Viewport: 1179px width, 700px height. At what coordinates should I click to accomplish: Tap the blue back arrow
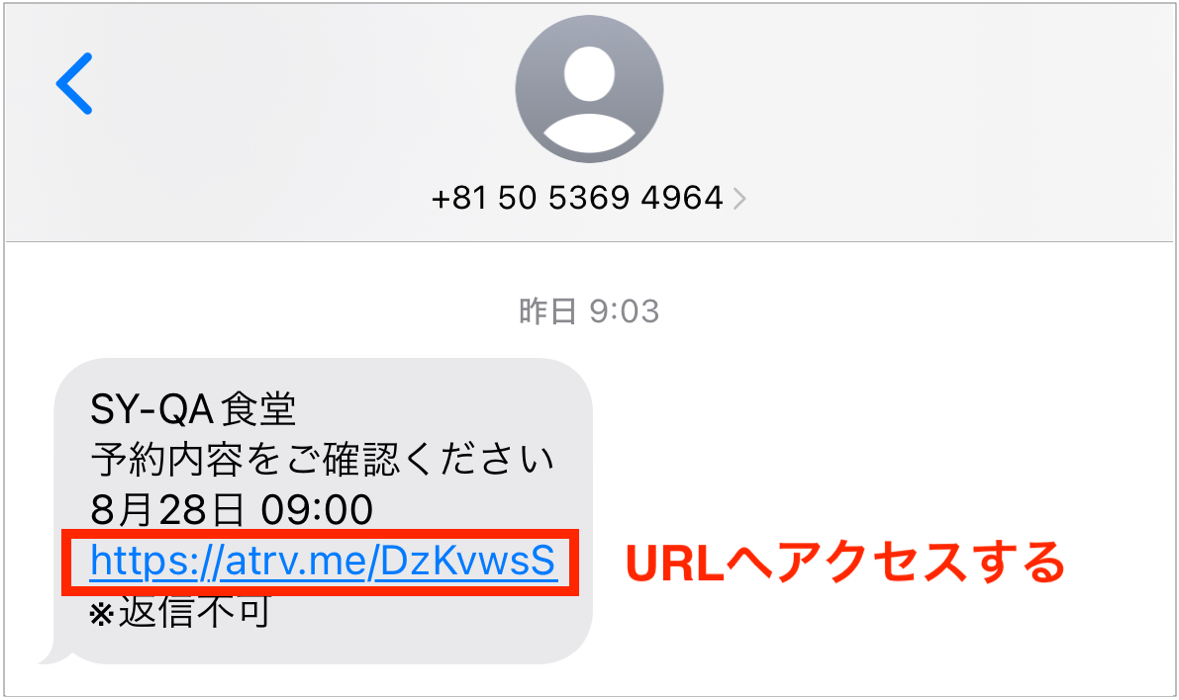(x=74, y=83)
